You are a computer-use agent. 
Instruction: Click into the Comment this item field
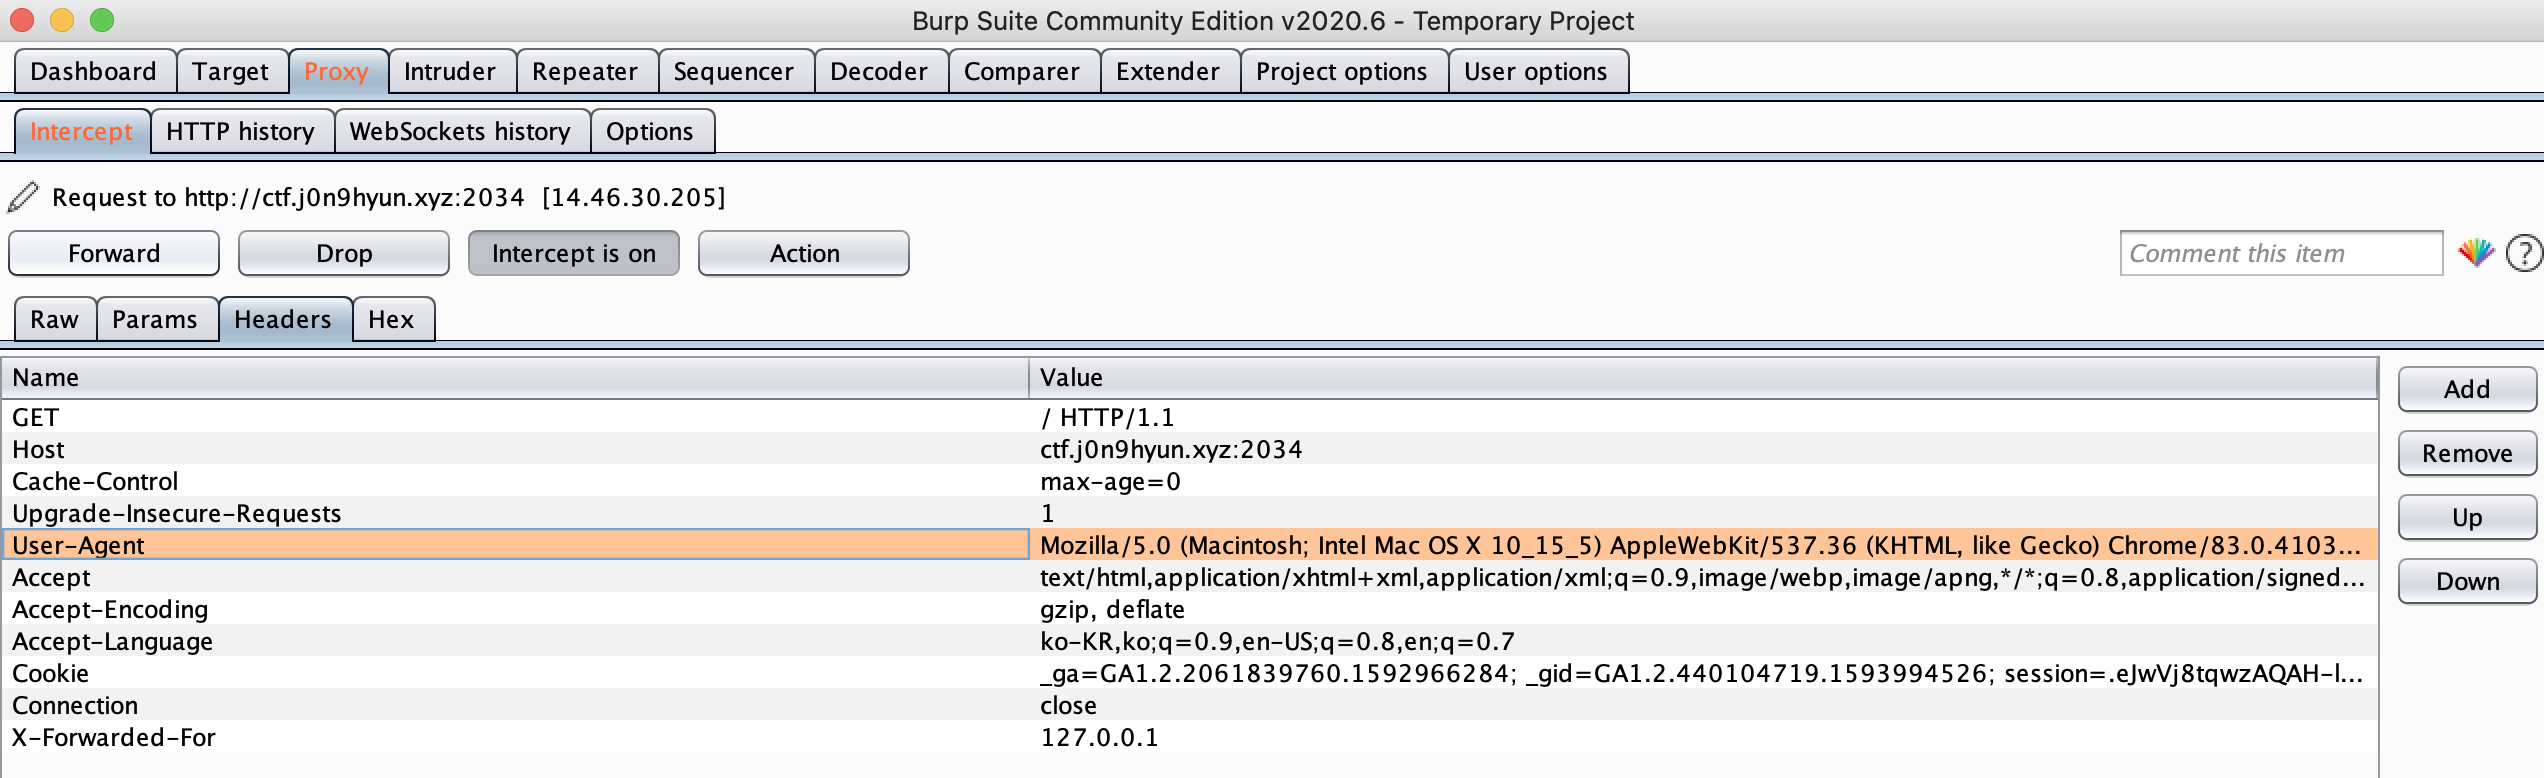pos(2281,253)
